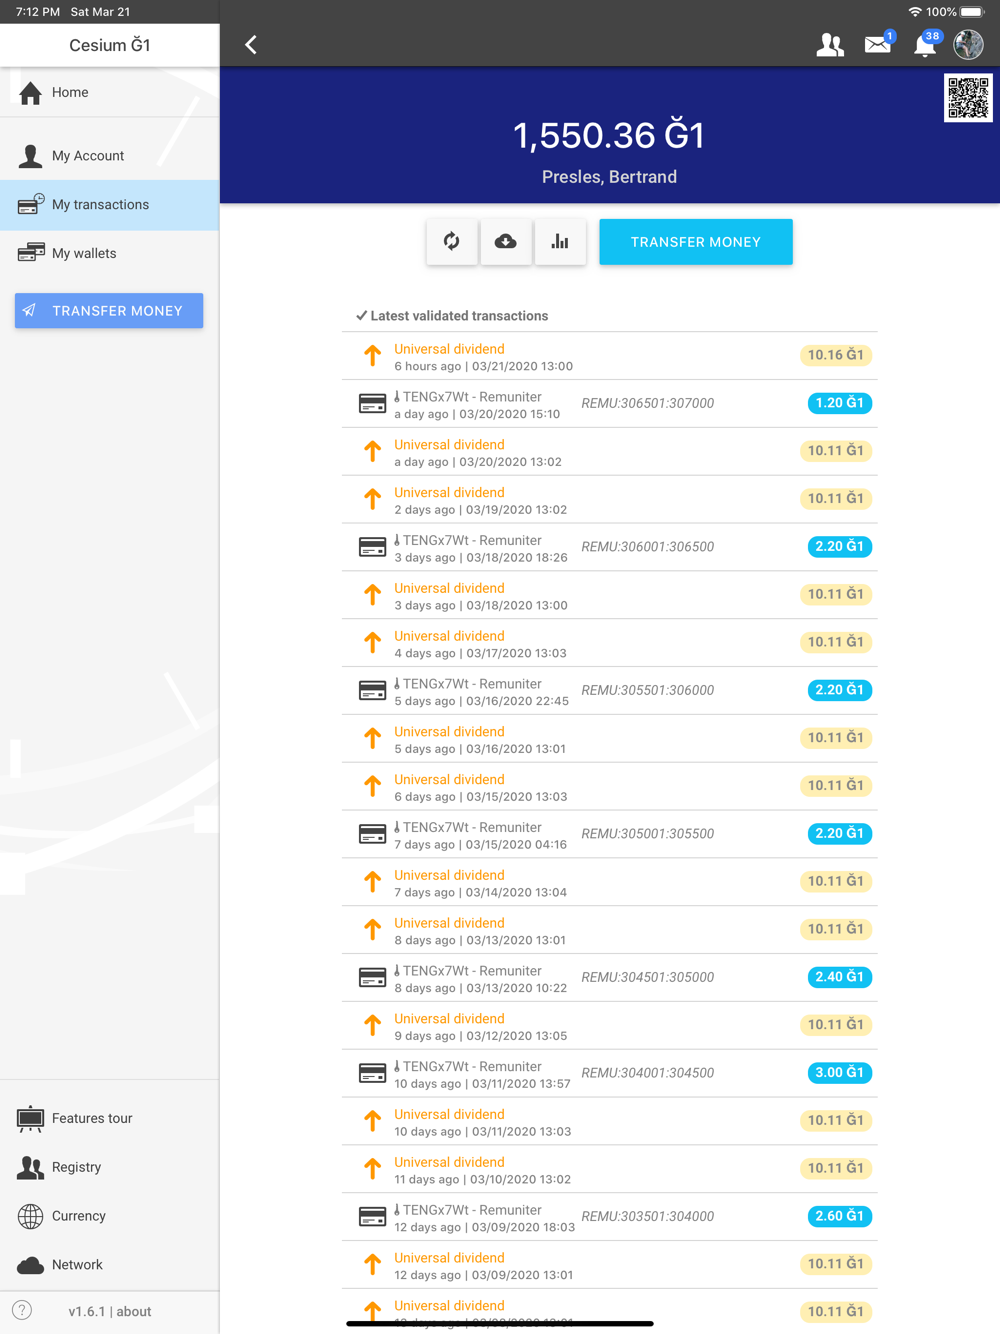
Task: Open the v1.6.1 about link
Action: pyautogui.click(x=110, y=1312)
